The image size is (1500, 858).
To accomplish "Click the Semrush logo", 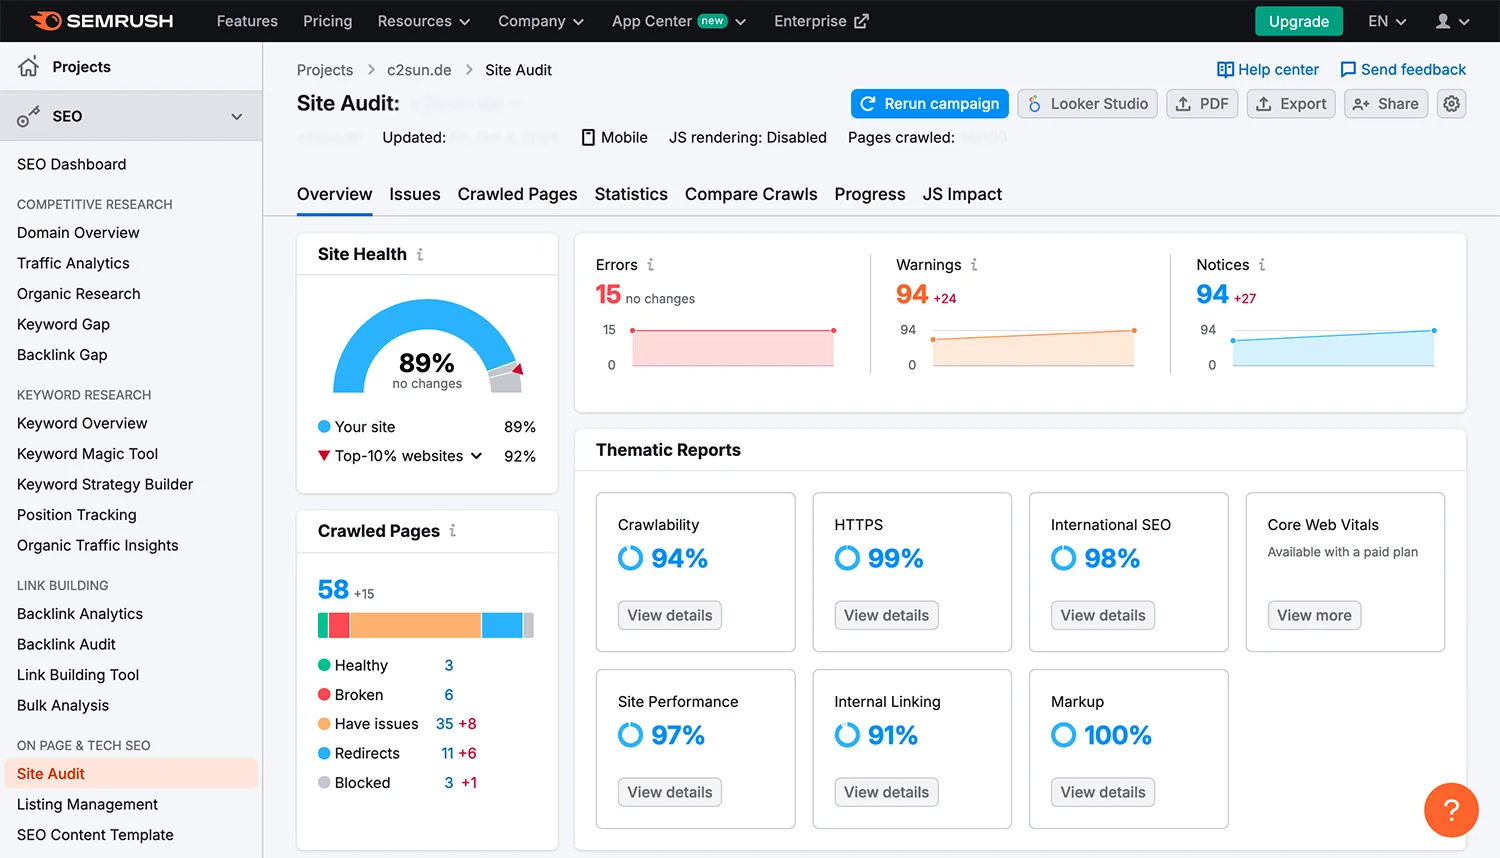I will click(x=102, y=21).
